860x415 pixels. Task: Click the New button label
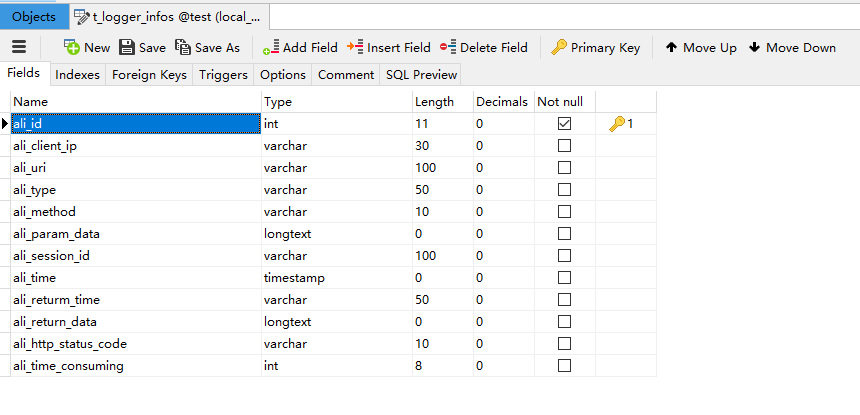click(97, 48)
